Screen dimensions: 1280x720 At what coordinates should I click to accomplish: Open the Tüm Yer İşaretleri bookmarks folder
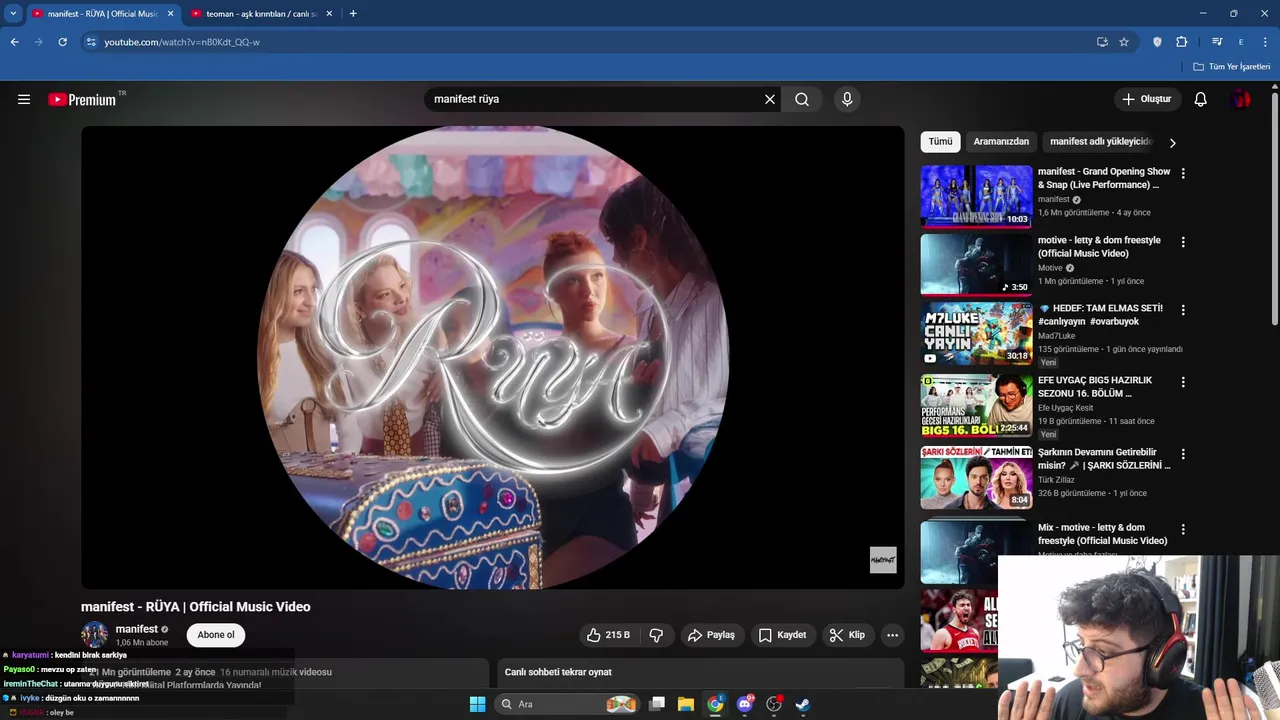click(1232, 67)
